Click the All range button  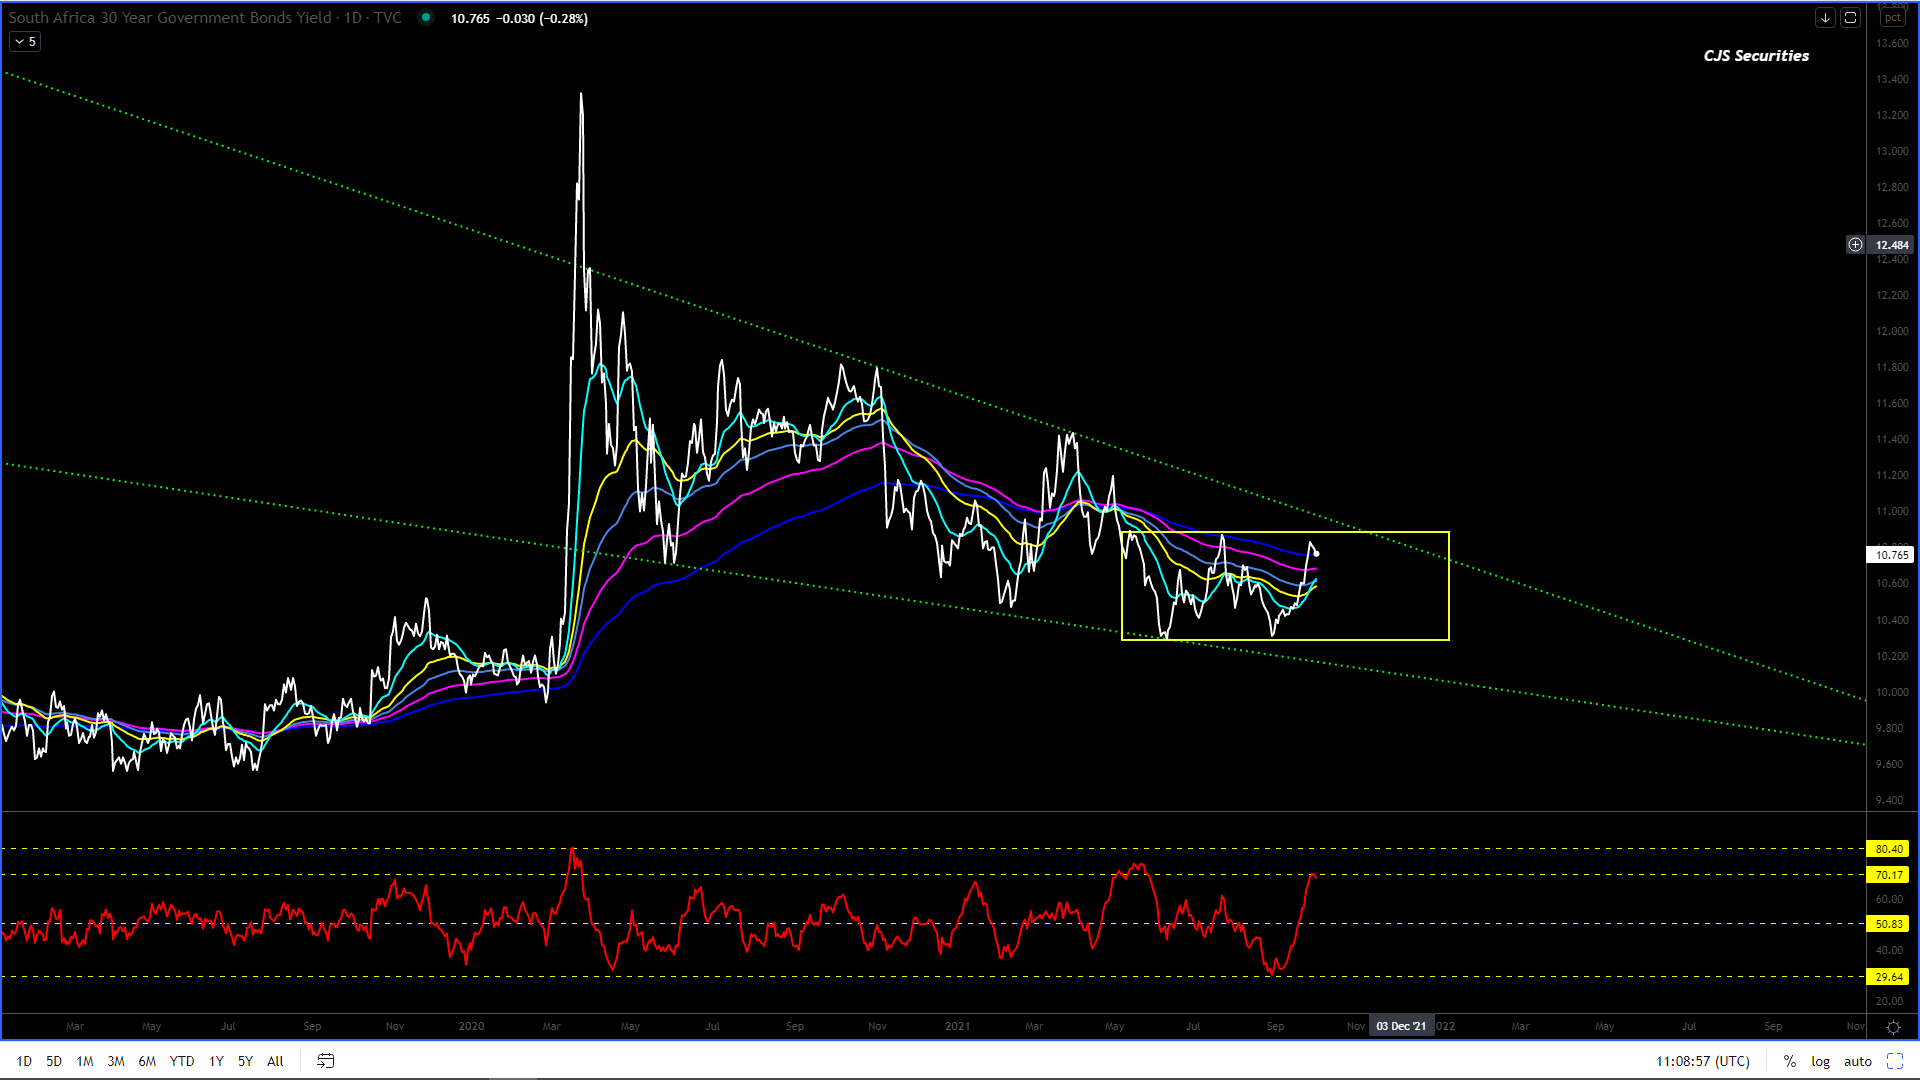pyautogui.click(x=275, y=1061)
